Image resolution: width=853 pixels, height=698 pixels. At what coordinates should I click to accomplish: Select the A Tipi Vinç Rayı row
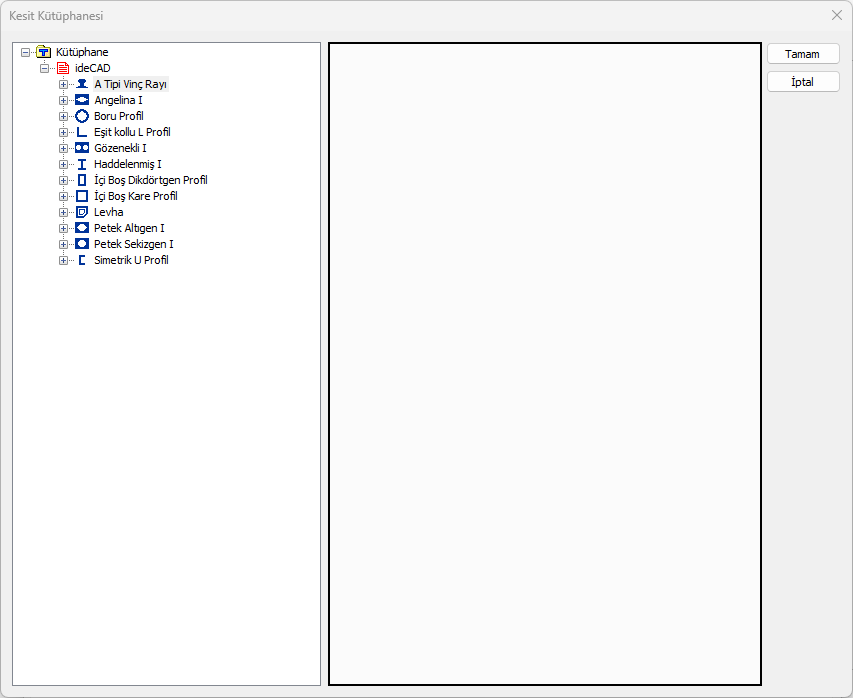point(131,84)
